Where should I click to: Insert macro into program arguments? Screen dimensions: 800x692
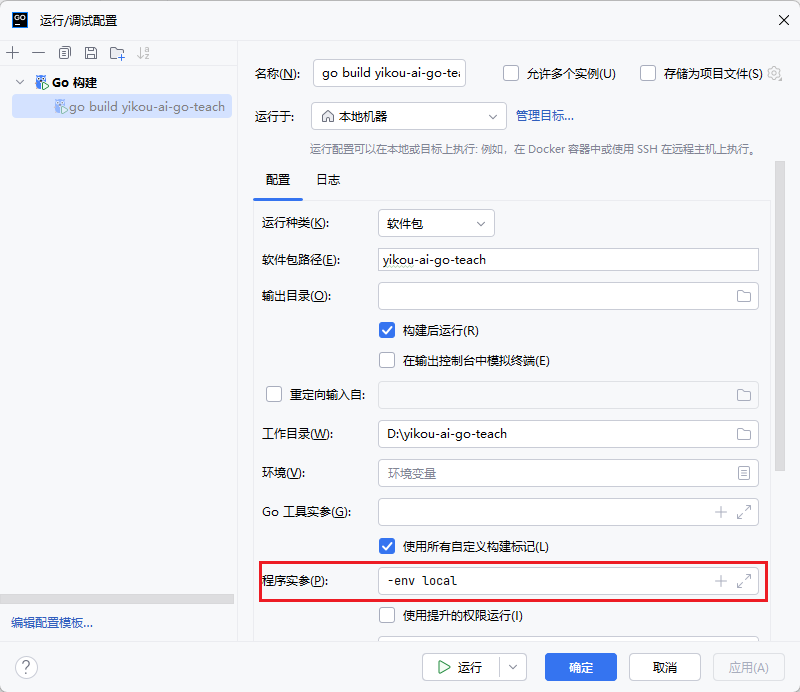click(x=720, y=581)
